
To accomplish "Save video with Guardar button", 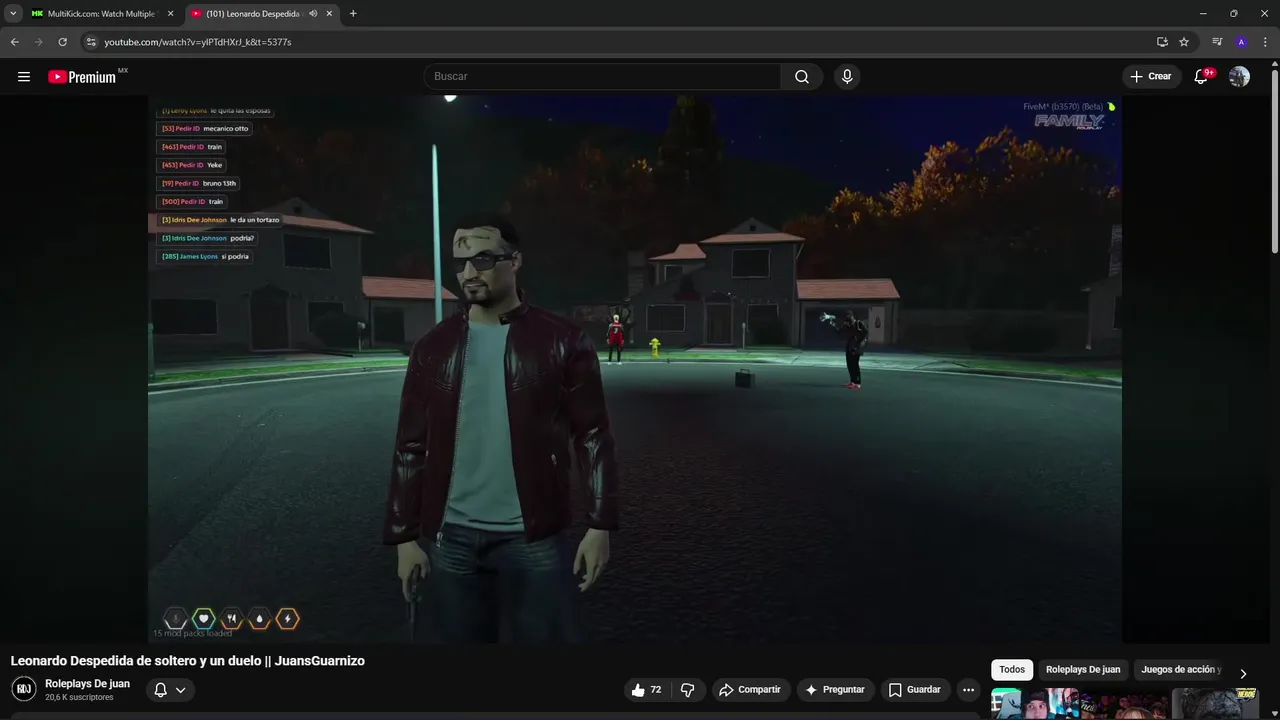I will point(915,690).
